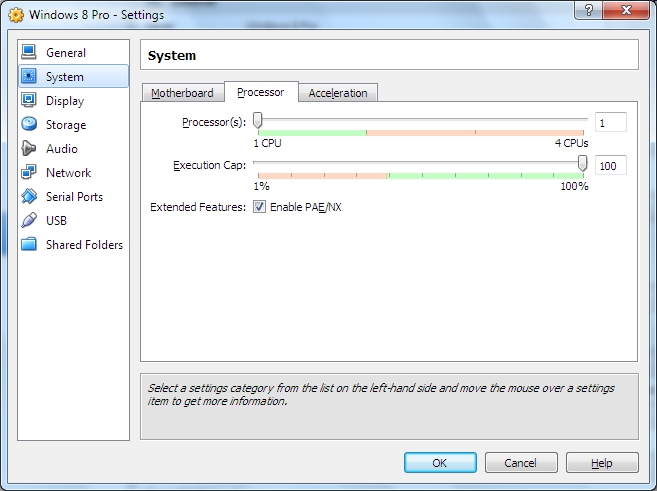Screen dimensions: 657x491
Task: Open the USB plug icon
Action: (29, 220)
